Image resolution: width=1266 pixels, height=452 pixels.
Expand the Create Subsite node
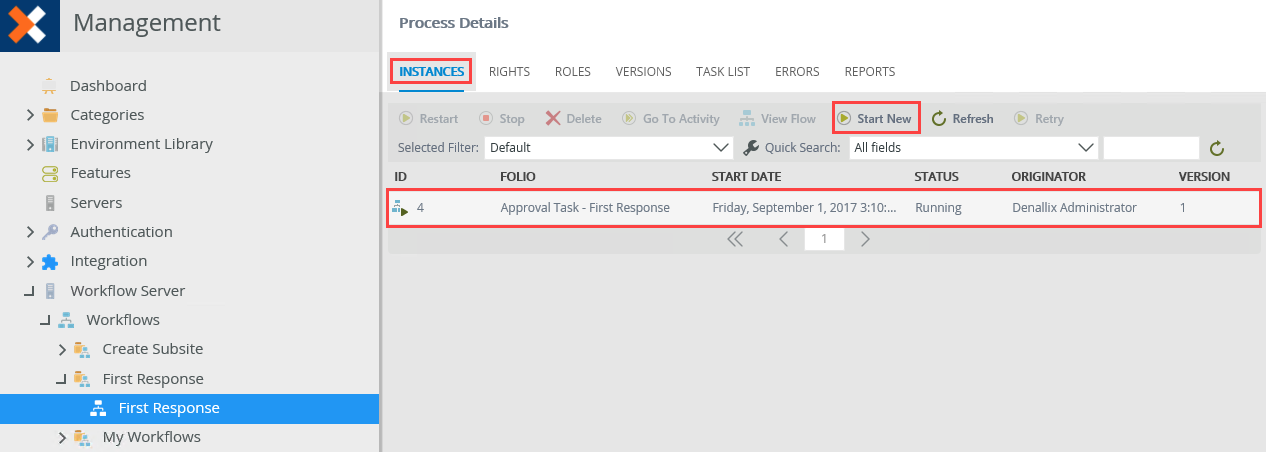[63, 349]
